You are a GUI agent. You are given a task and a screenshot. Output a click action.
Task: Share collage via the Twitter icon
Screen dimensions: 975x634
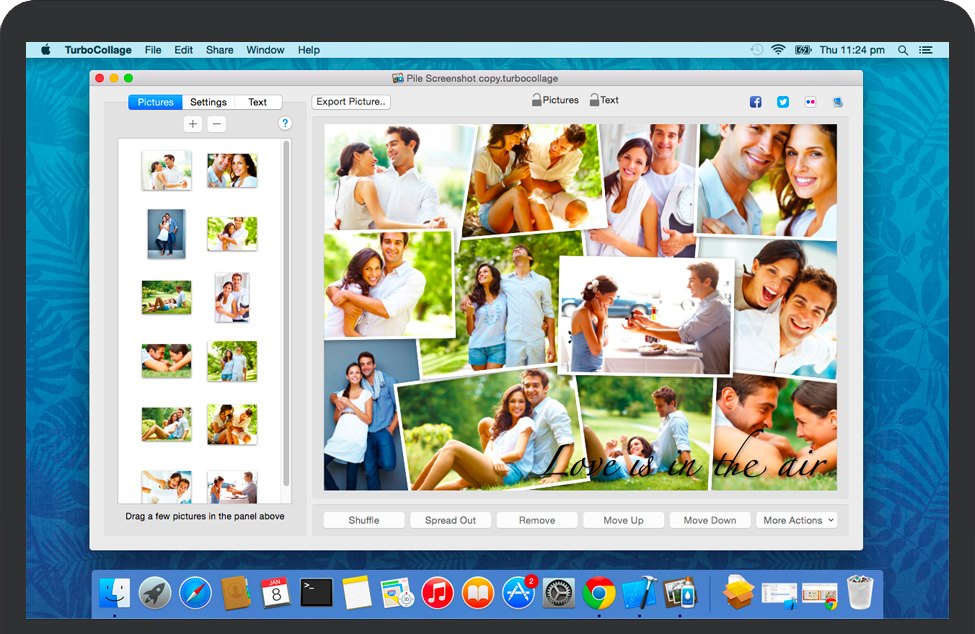[x=783, y=102]
